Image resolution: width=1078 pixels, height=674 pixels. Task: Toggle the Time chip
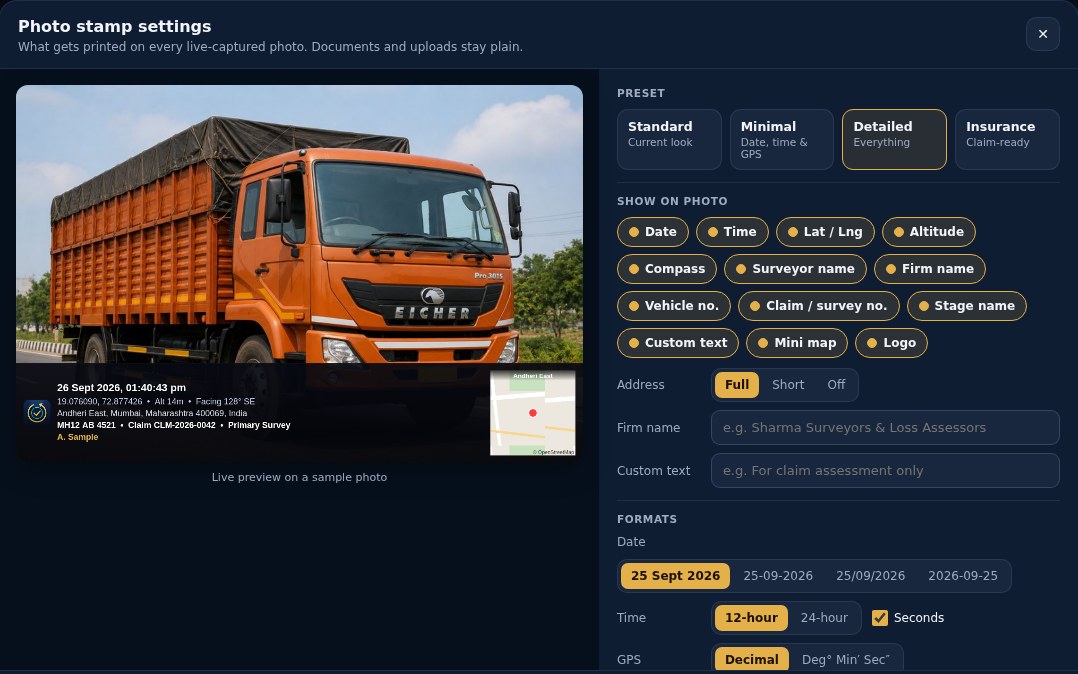pyautogui.click(x=732, y=232)
